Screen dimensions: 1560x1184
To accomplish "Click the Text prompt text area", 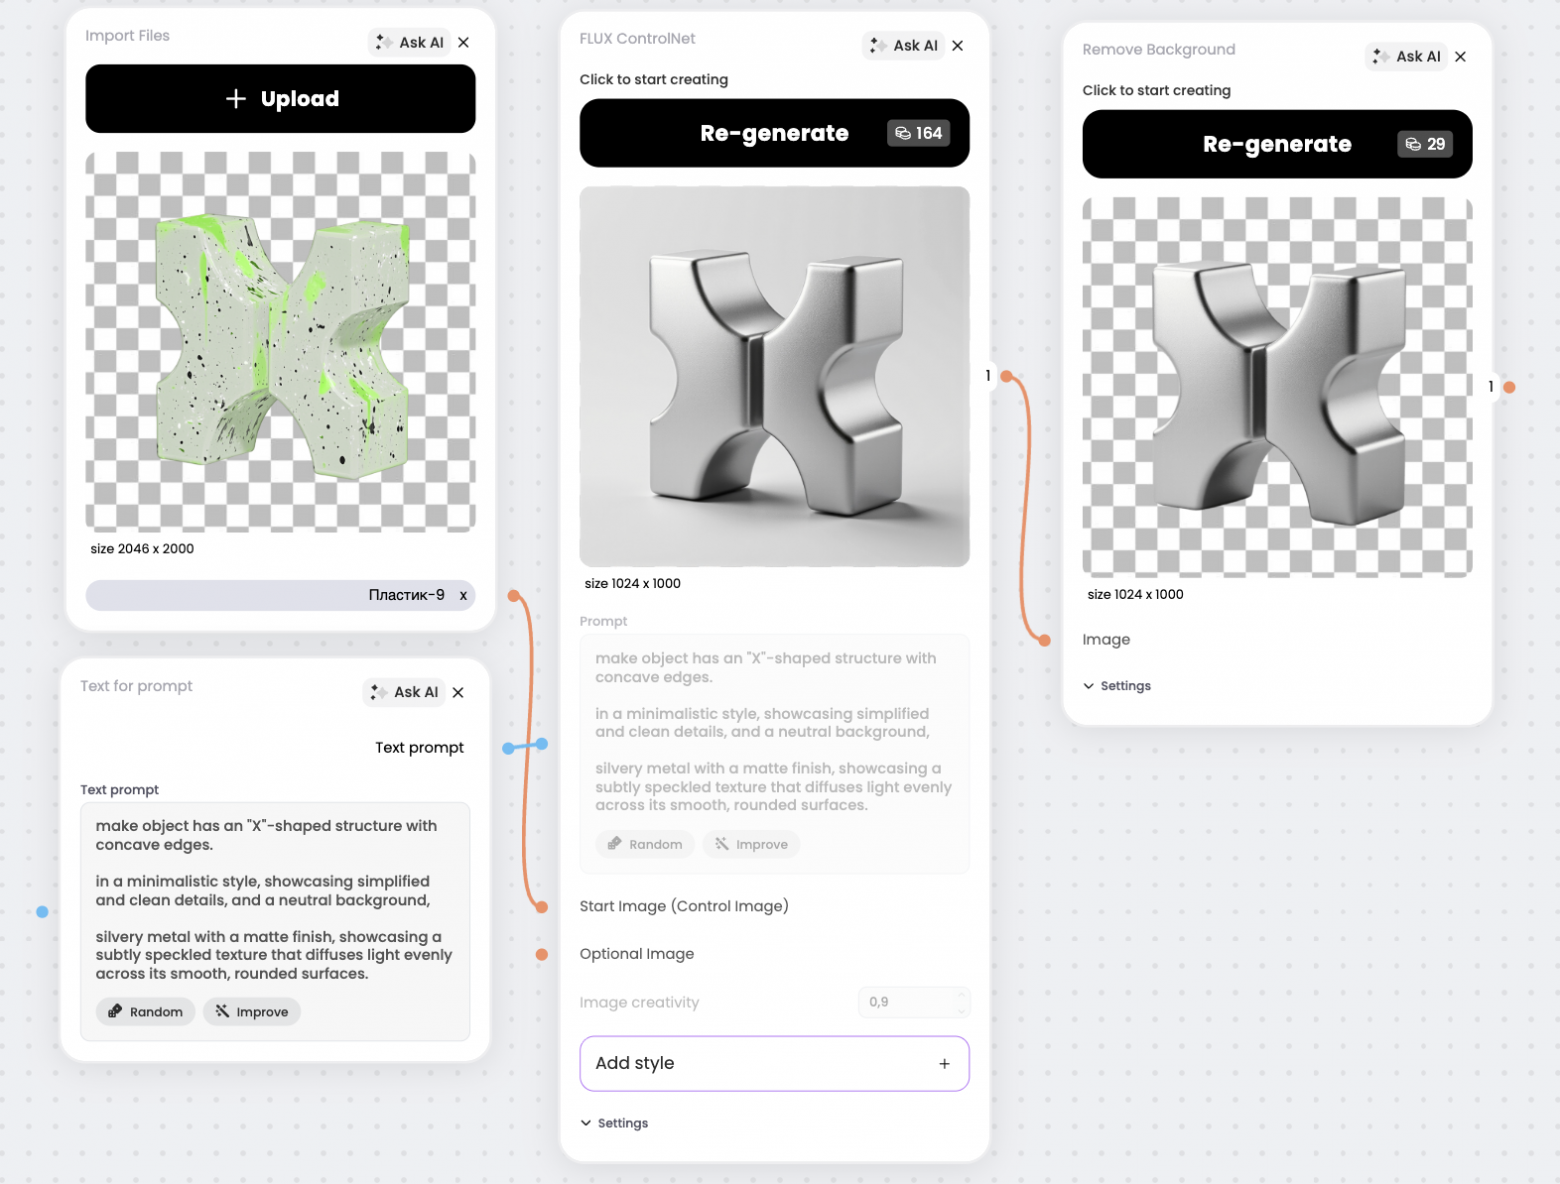I will click(x=274, y=899).
